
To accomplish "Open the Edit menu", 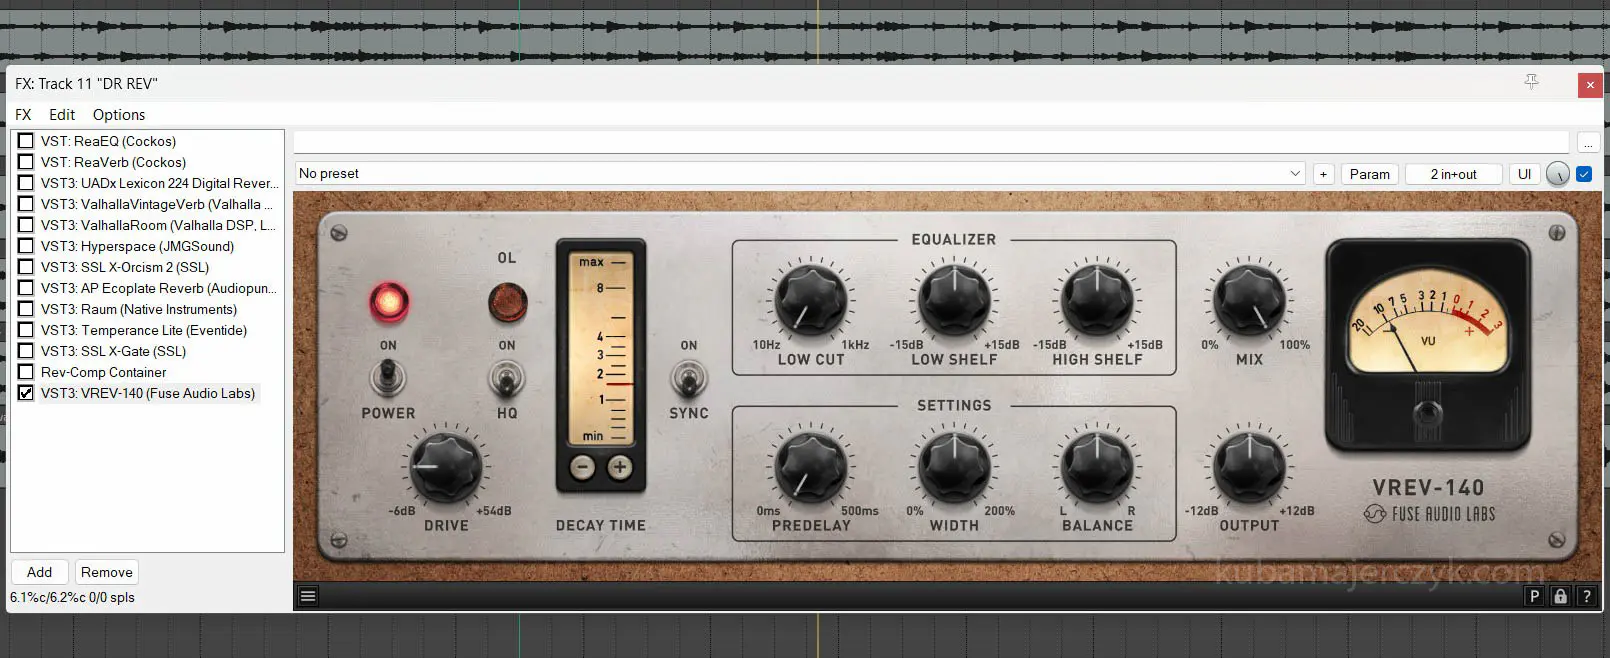I will point(62,115).
